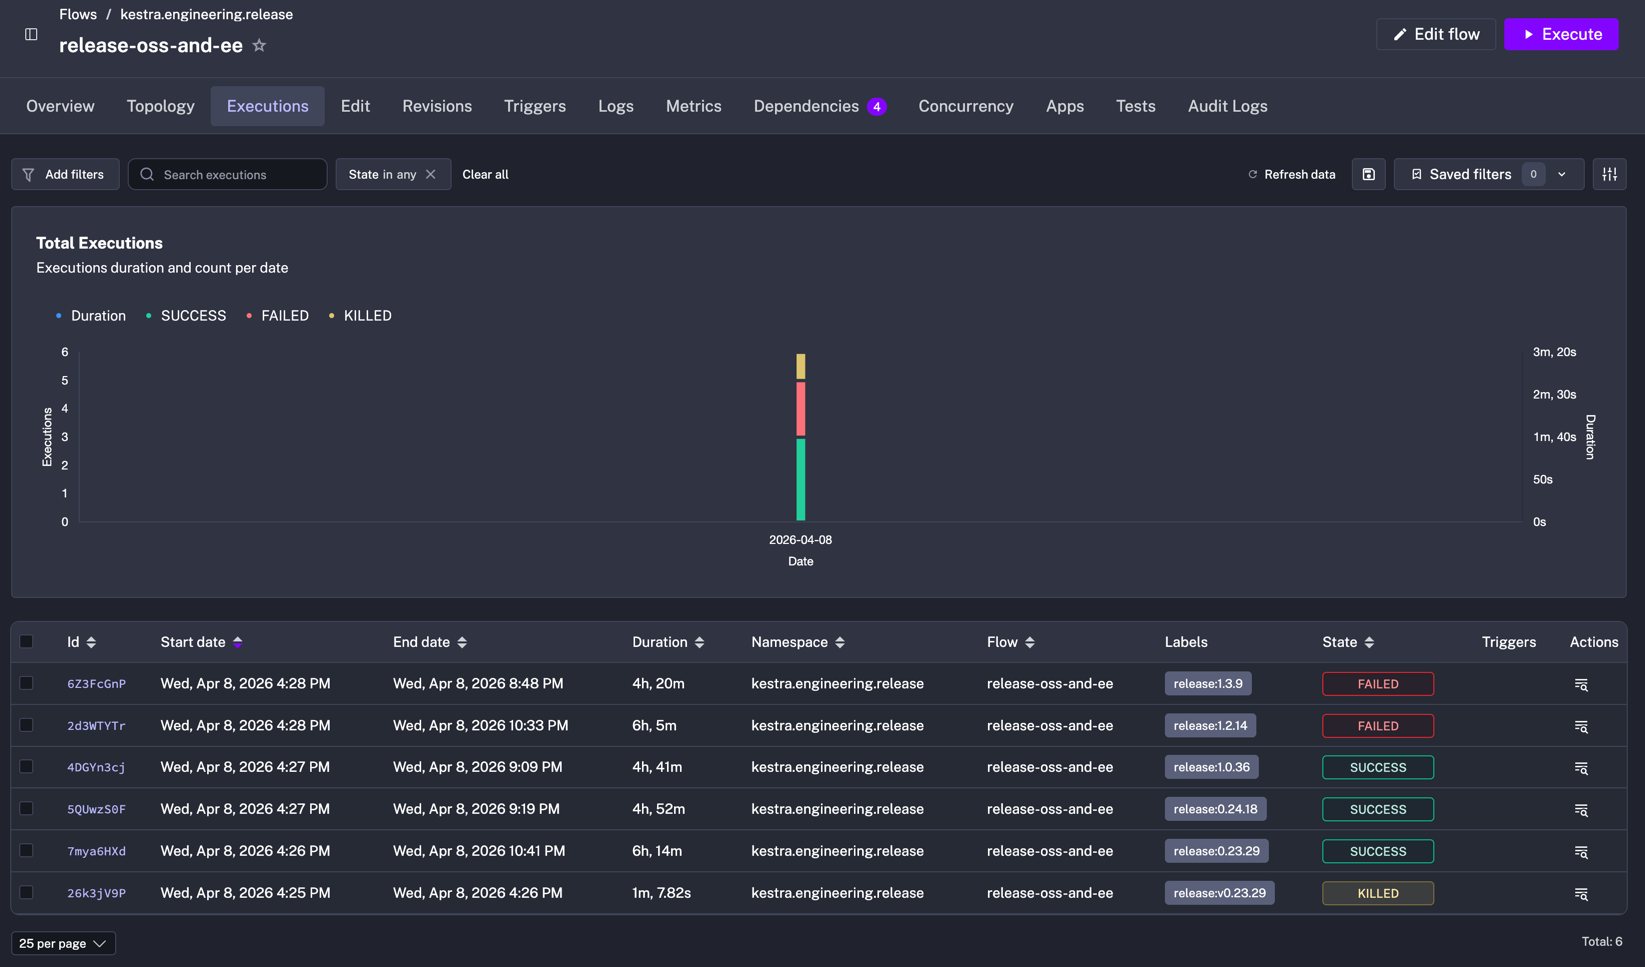Switch to the Audit Logs tab
1645x967 pixels.
point(1227,106)
